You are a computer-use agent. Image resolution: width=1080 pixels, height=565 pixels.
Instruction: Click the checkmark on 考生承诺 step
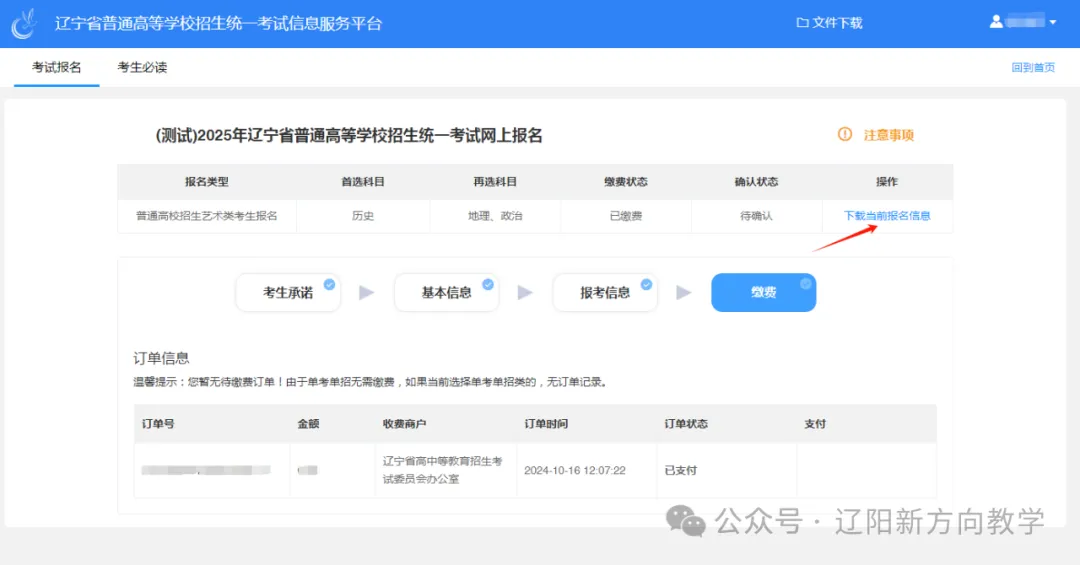click(x=329, y=284)
